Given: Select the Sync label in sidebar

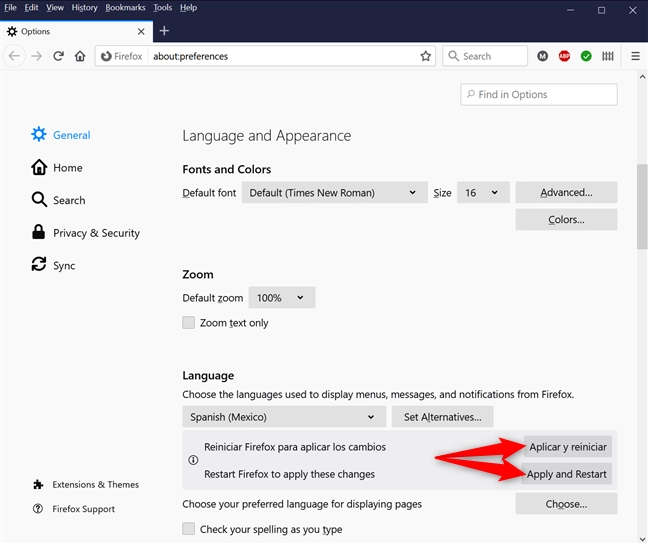Looking at the screenshot, I should (x=64, y=265).
